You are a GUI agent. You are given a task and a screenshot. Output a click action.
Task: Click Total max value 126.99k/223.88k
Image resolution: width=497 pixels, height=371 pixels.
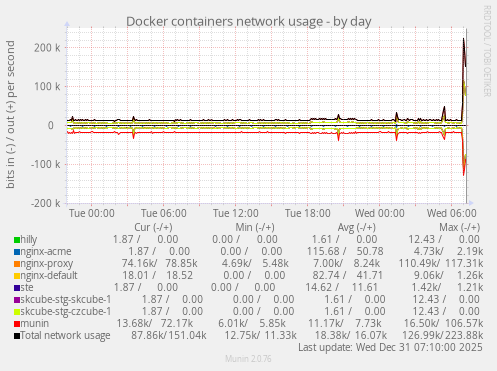pos(442,335)
